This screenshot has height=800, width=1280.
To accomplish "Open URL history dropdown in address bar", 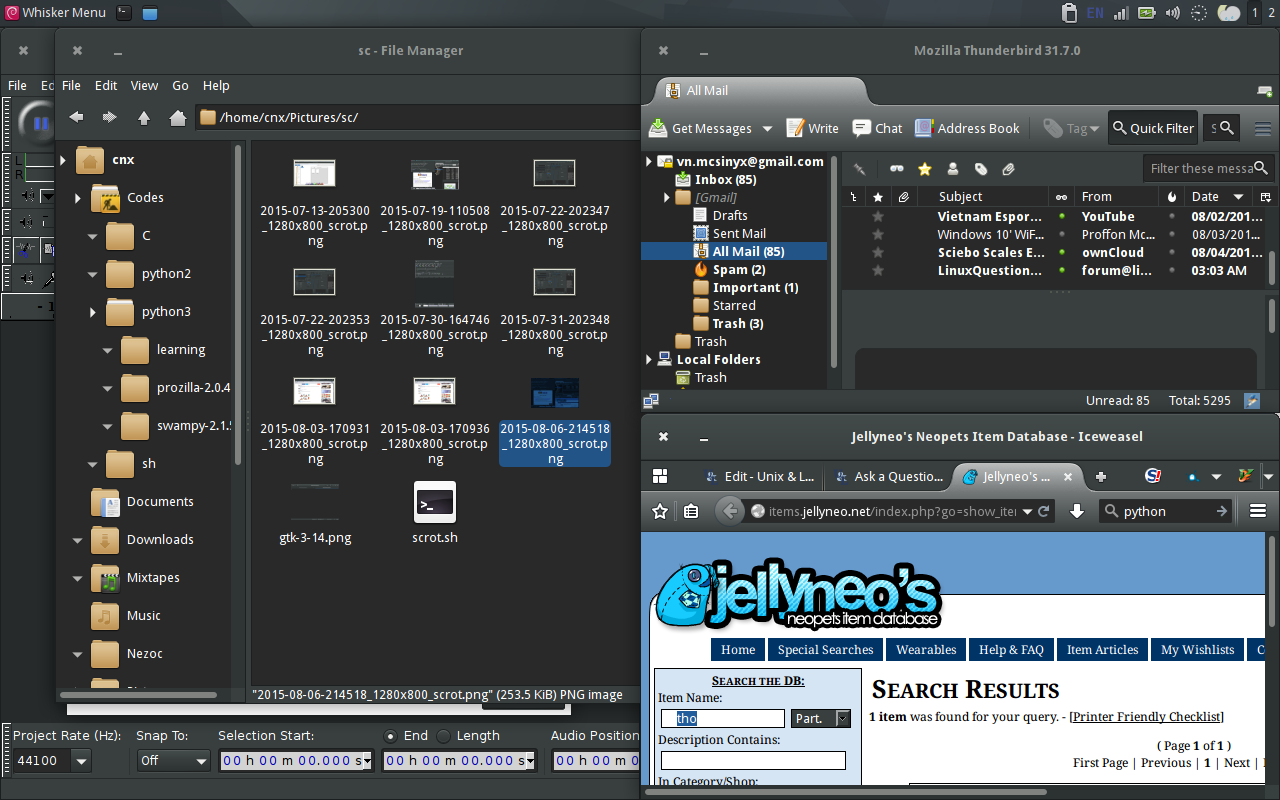I will [1026, 511].
